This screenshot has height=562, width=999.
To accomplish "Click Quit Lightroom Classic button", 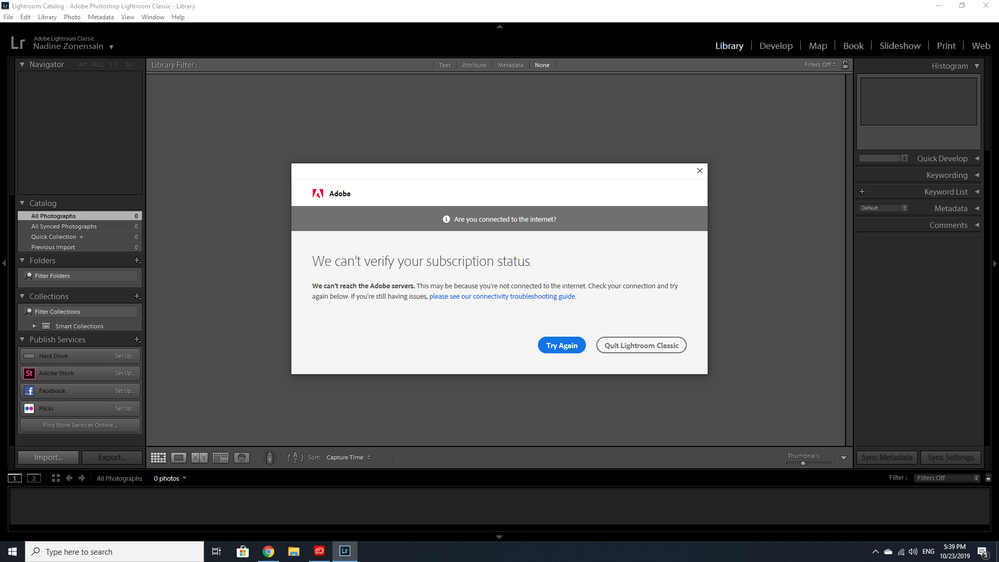I will 641,345.
